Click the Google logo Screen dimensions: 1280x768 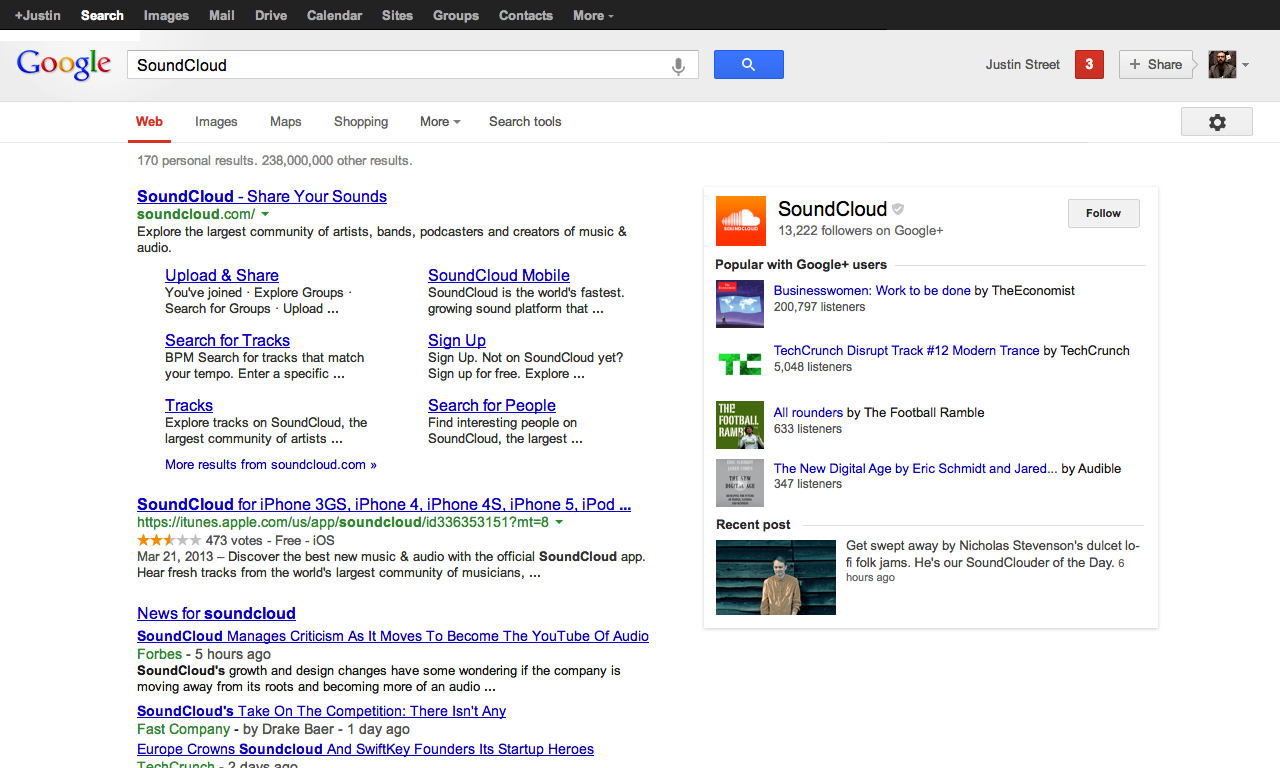(64, 65)
